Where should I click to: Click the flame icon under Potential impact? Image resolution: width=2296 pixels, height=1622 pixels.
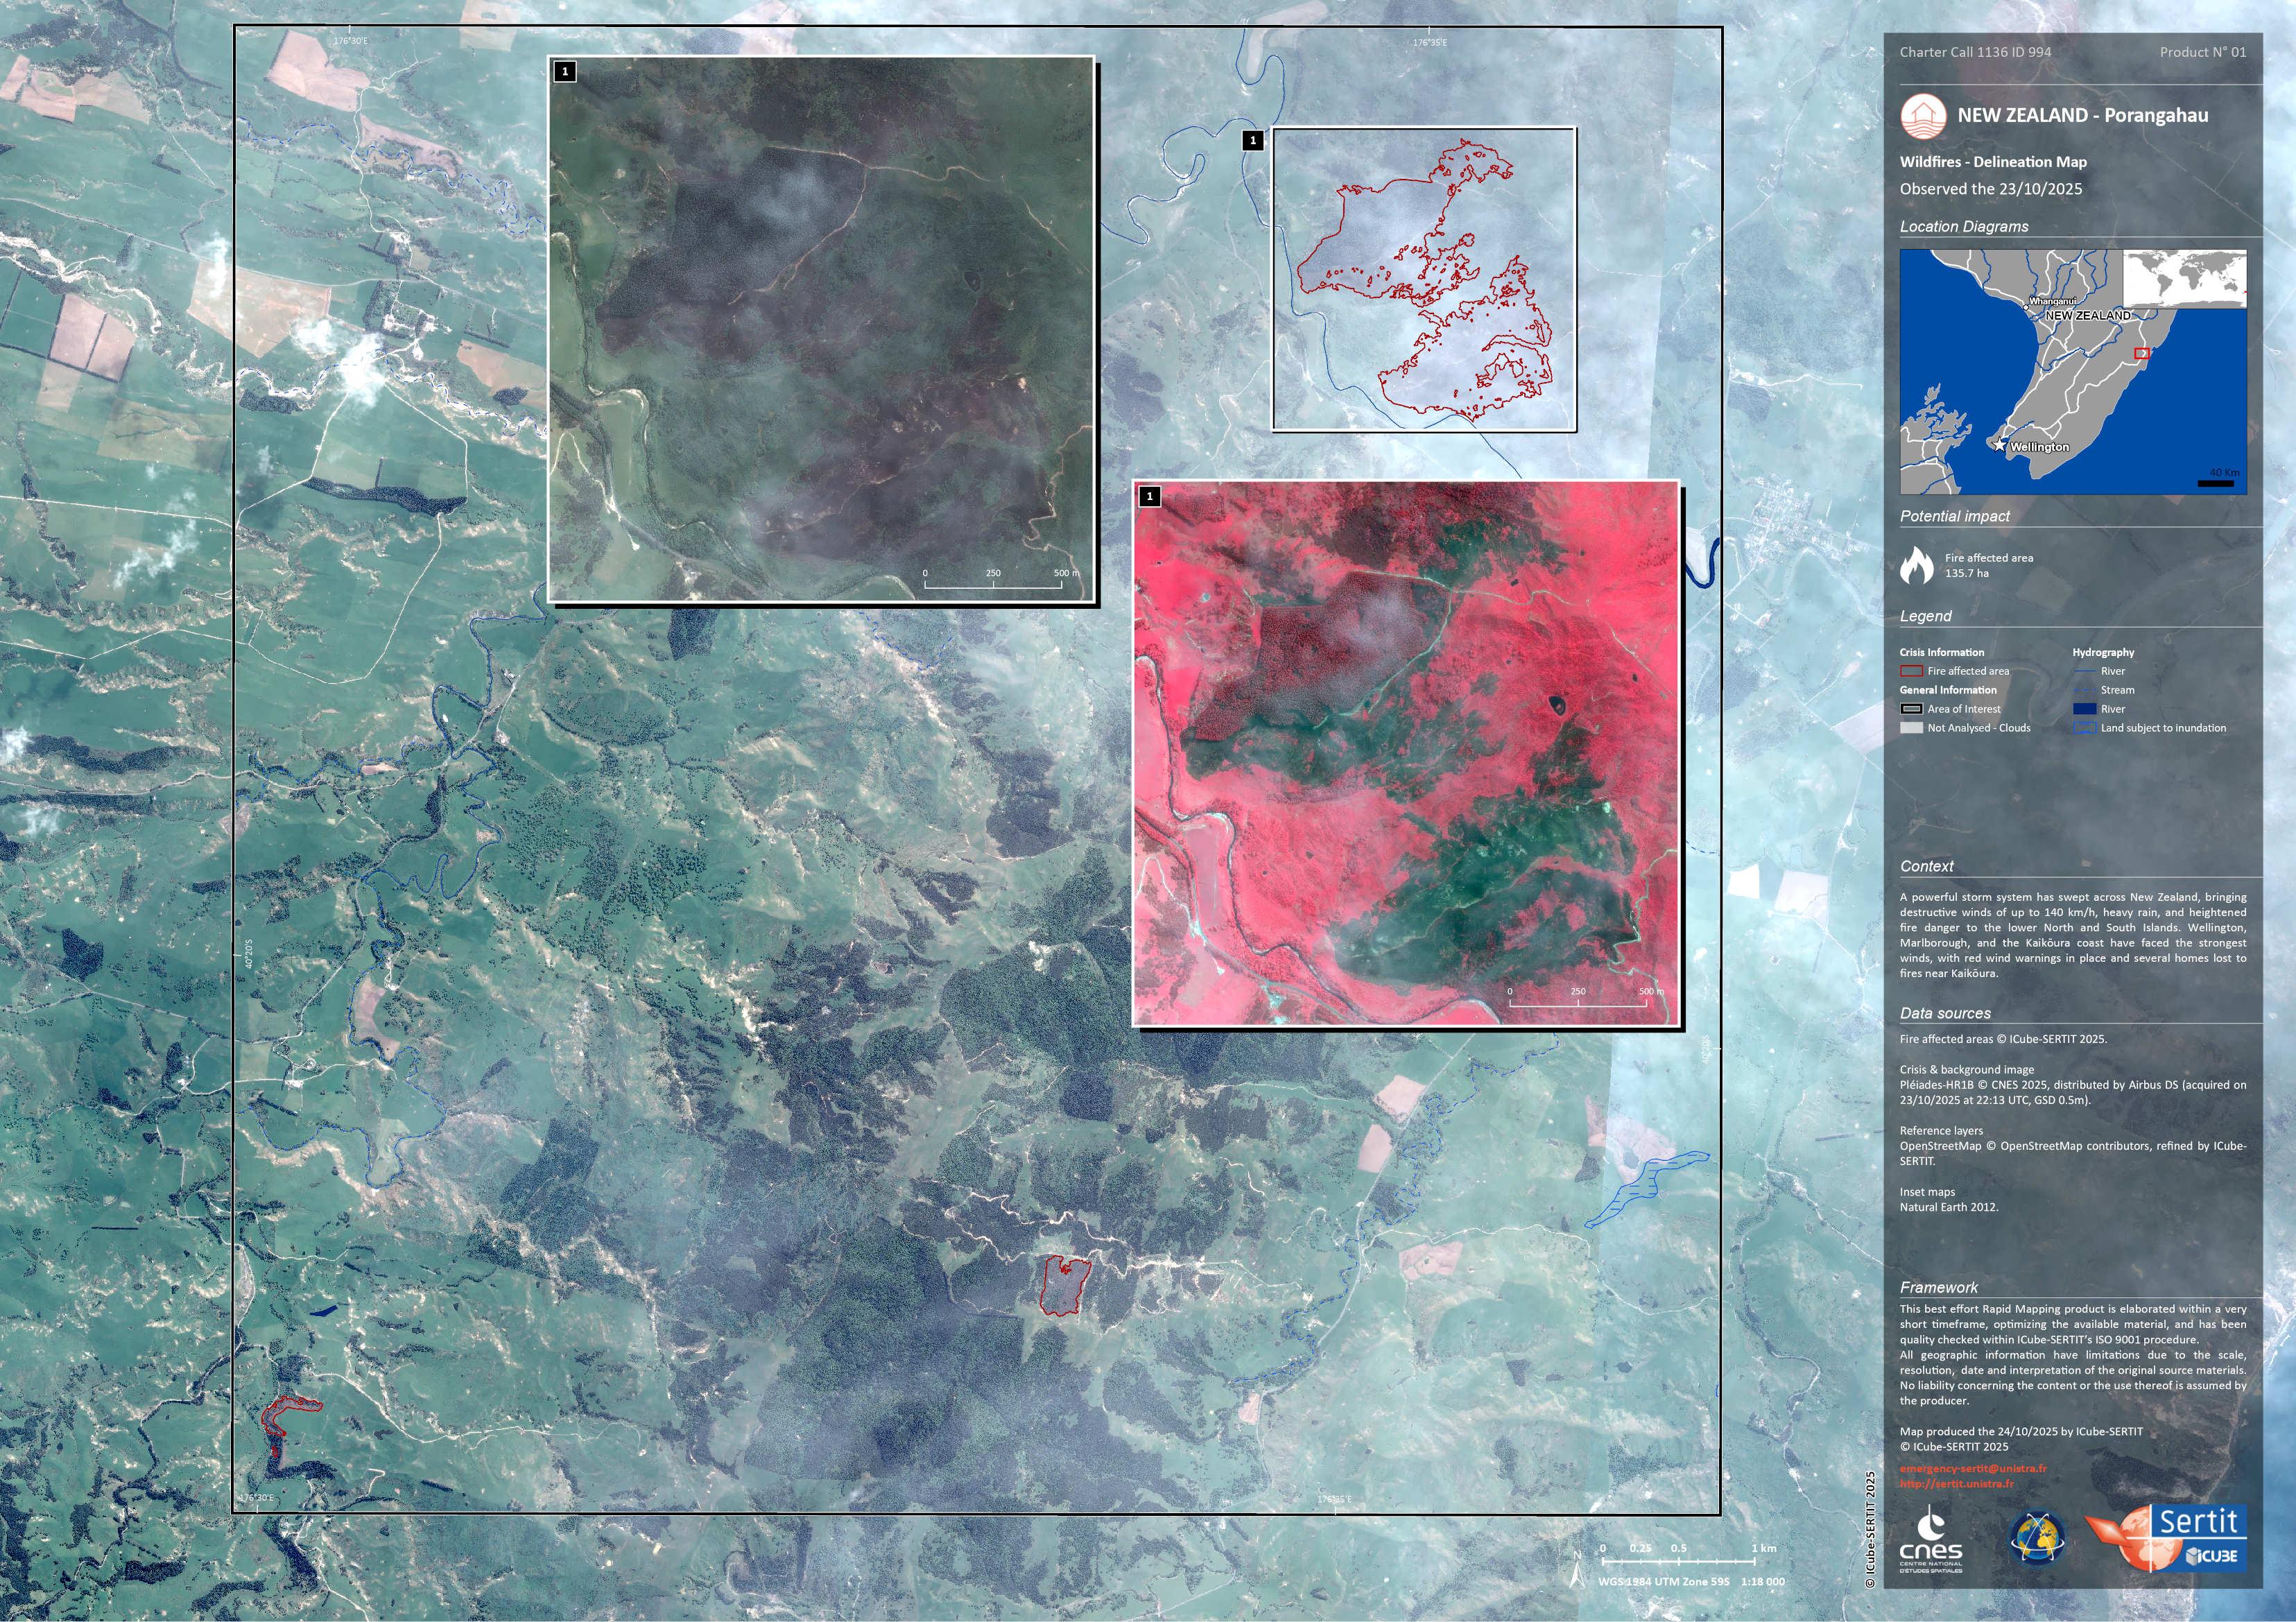(1916, 565)
